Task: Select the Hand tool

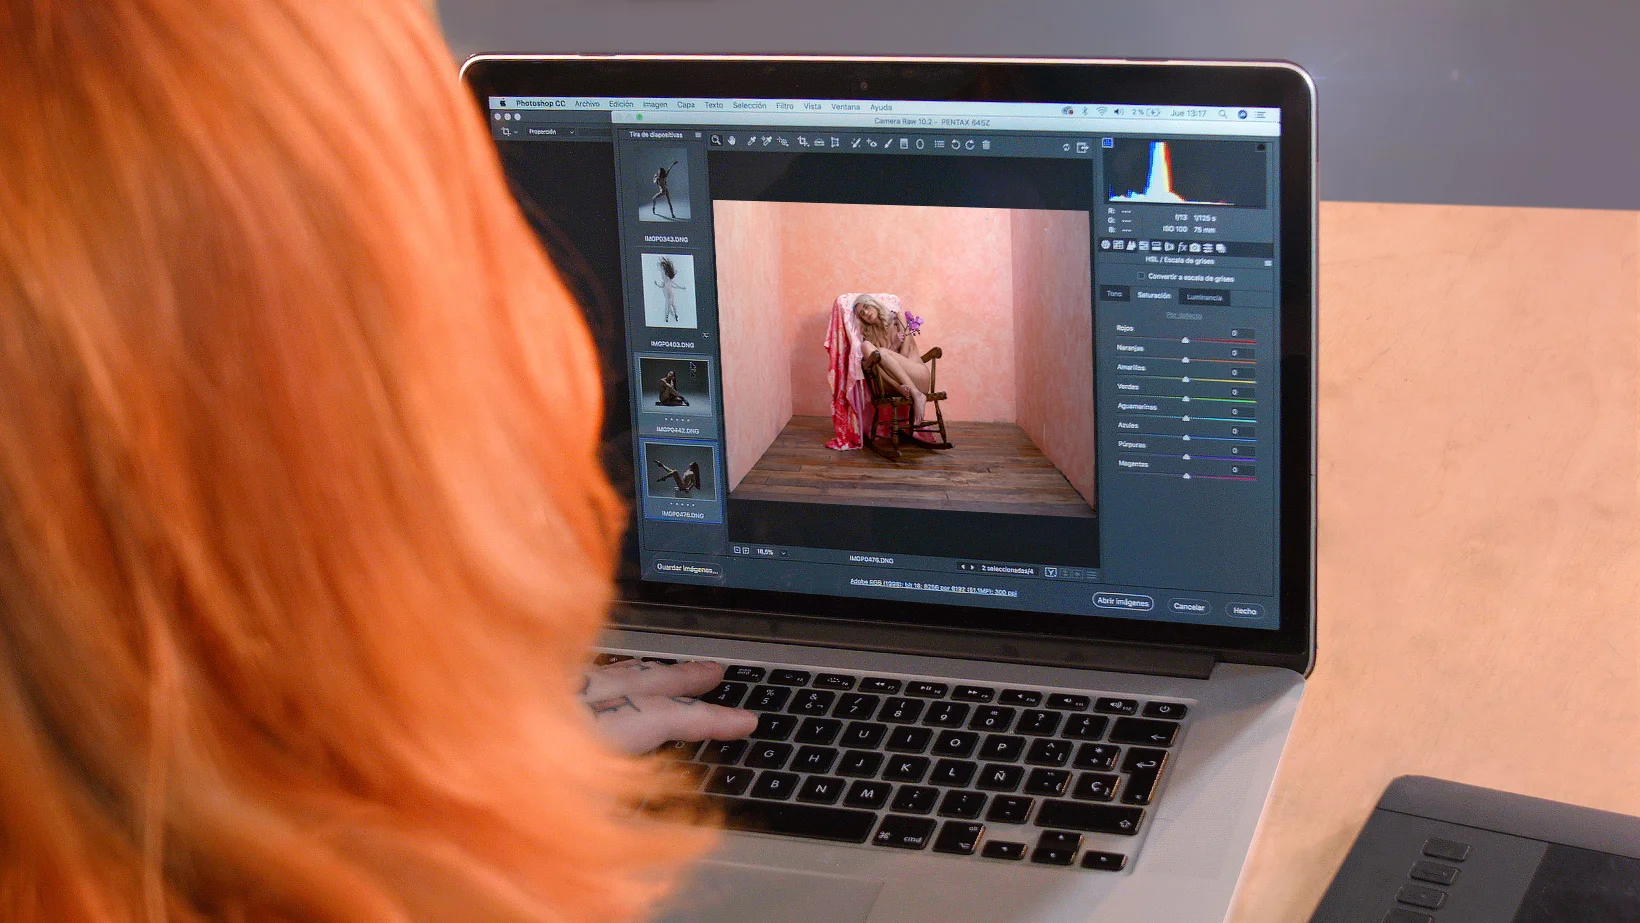Action: tap(731, 141)
